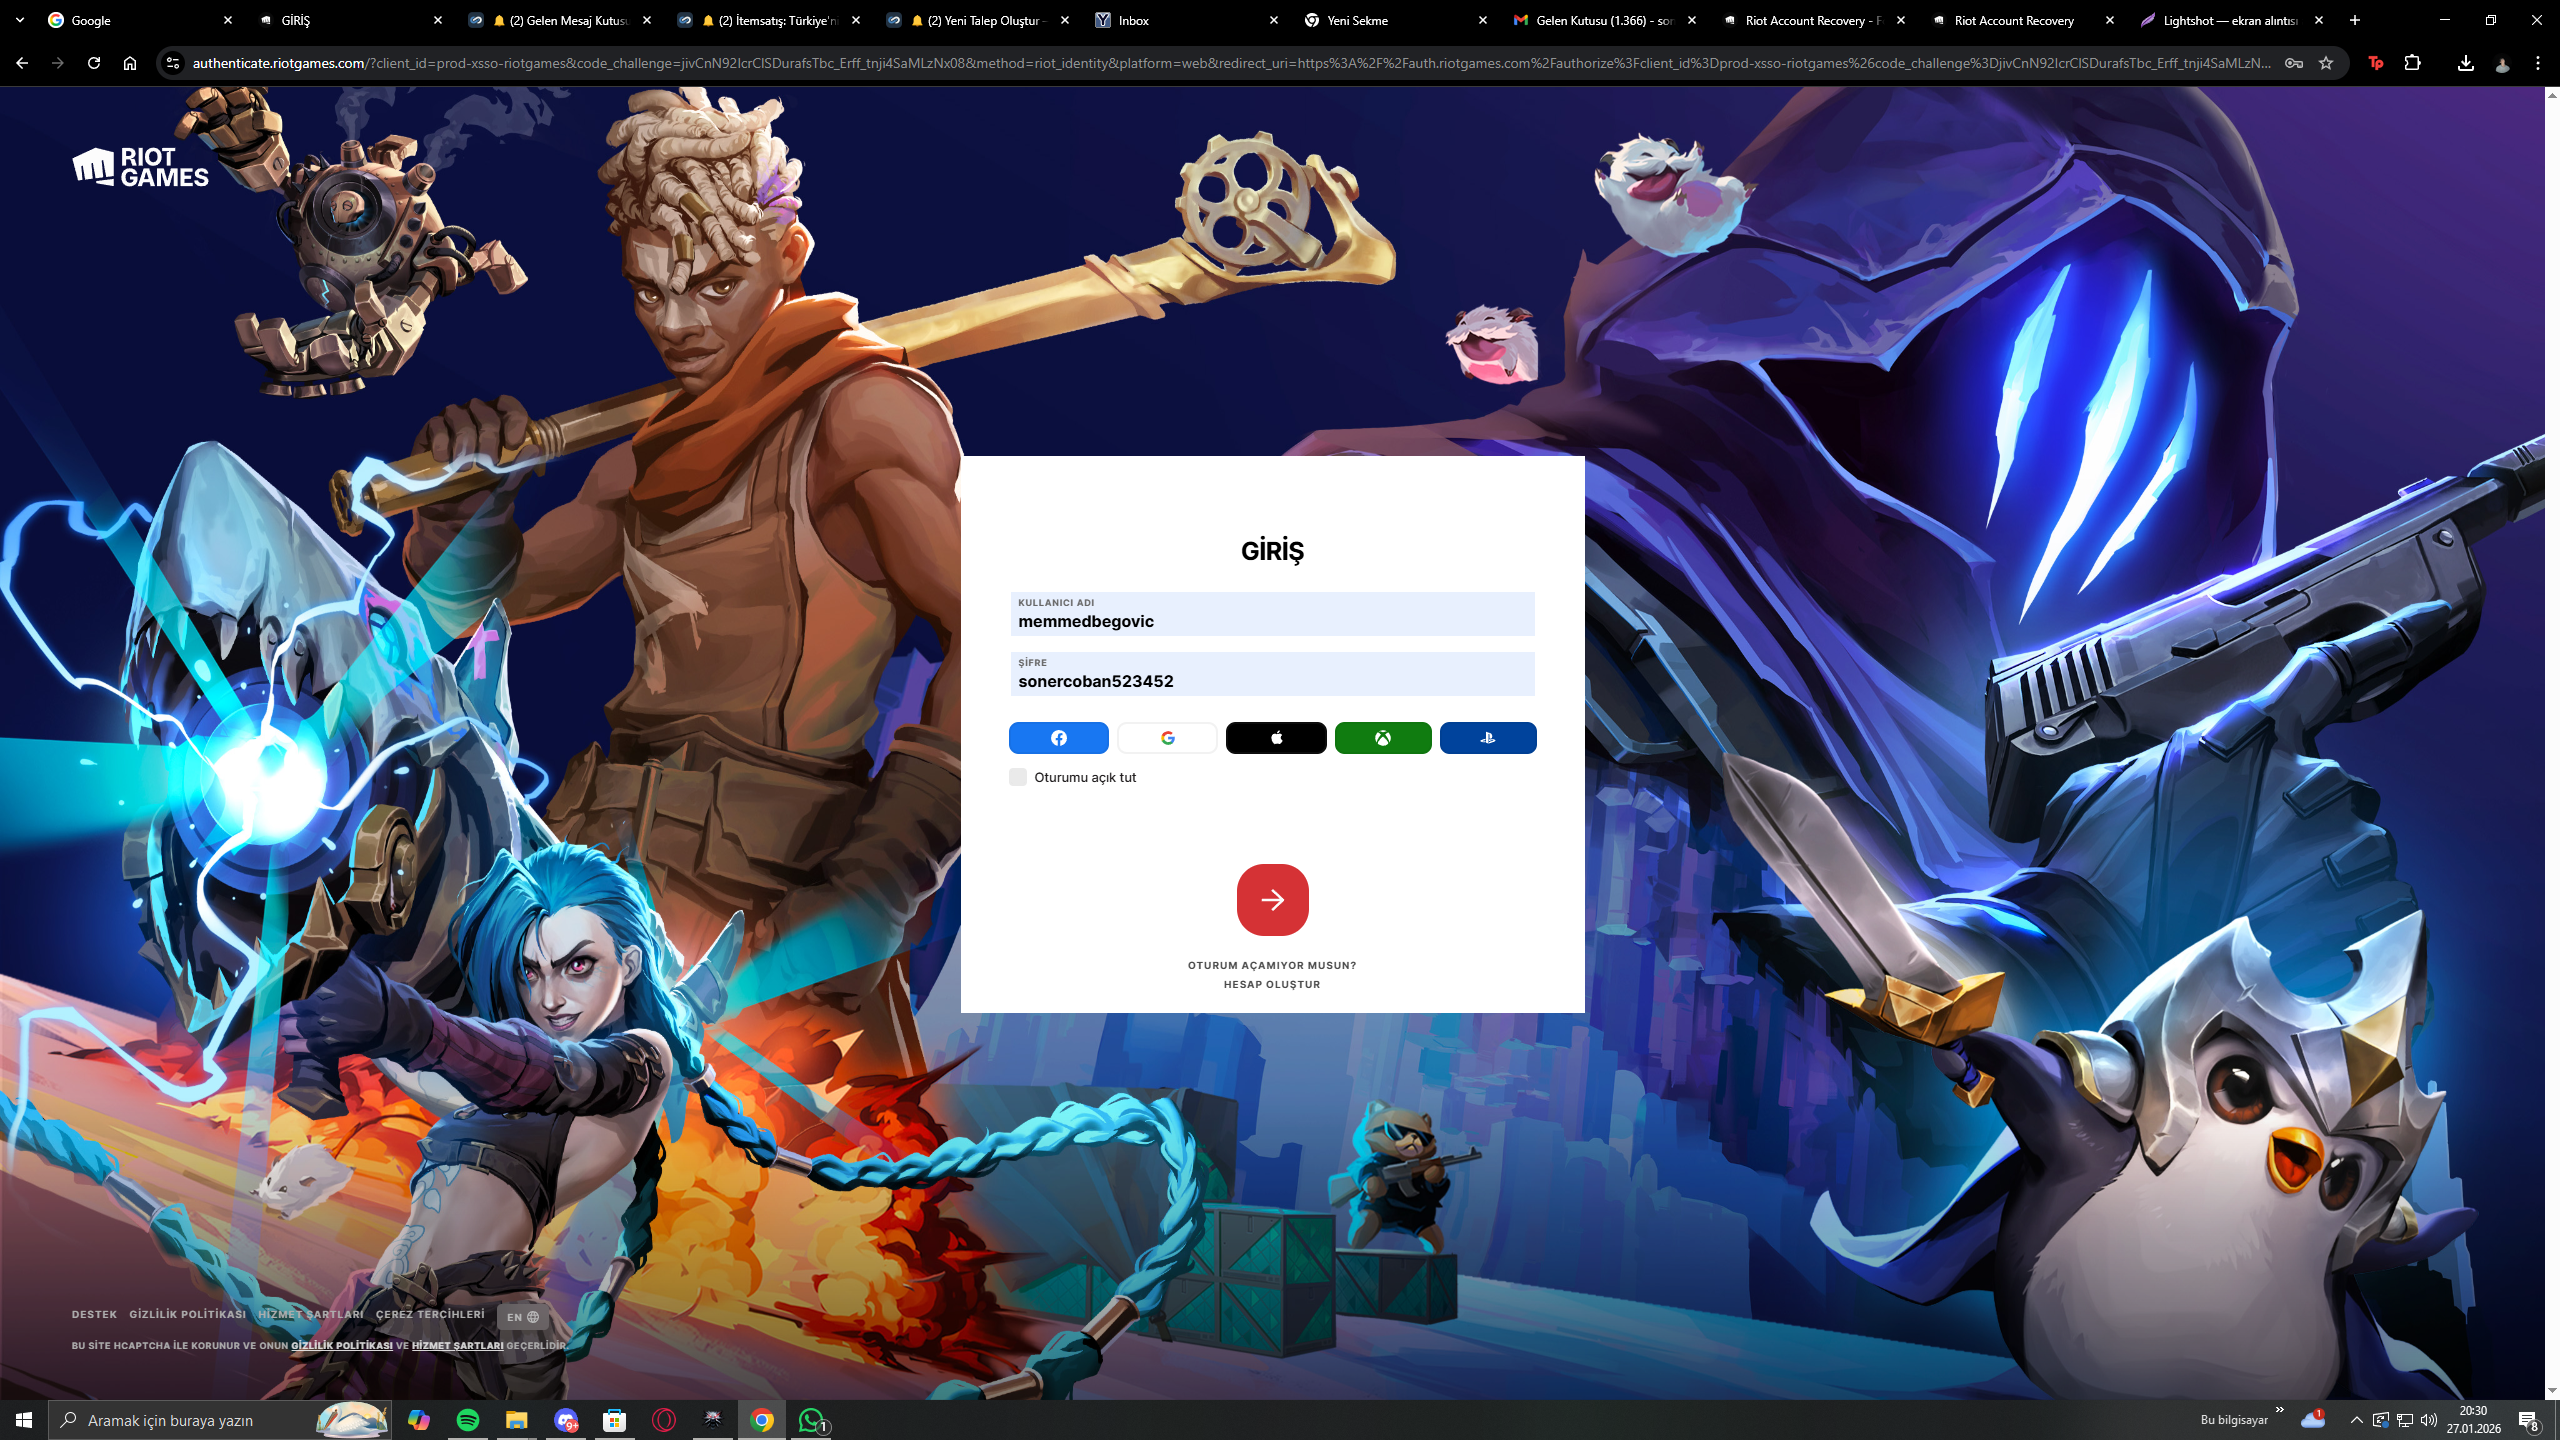Open Discord from the taskbar
Screen dimensions: 2560x1440
tap(566, 1420)
